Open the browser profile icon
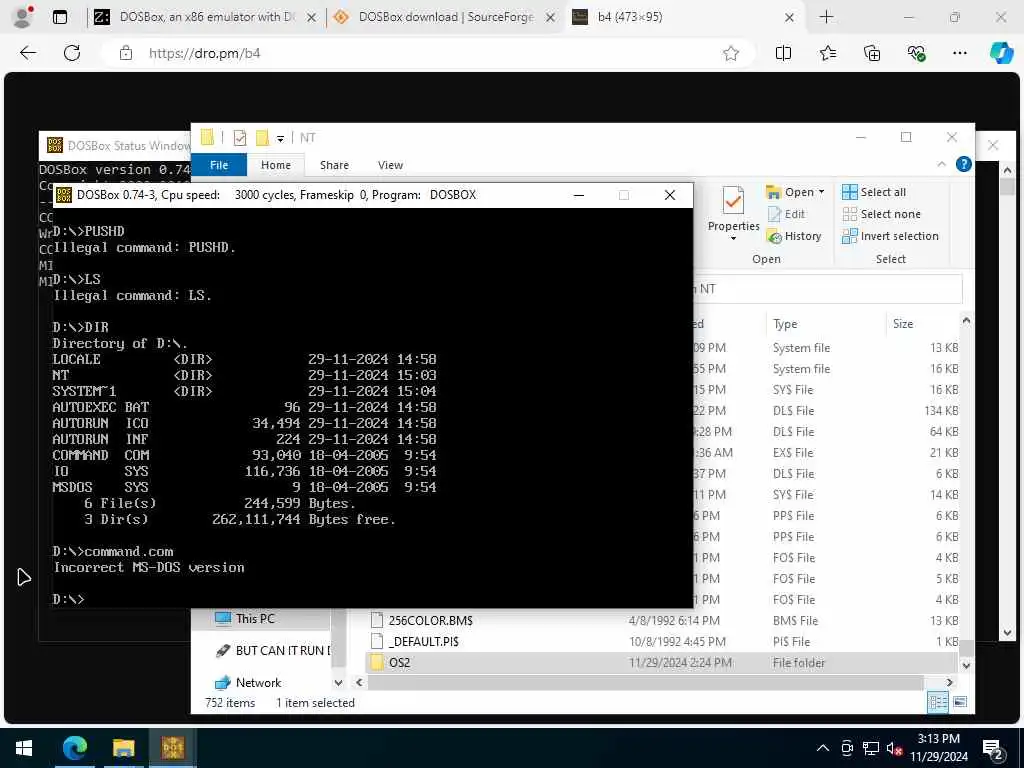This screenshot has height=768, width=1024. [23, 17]
